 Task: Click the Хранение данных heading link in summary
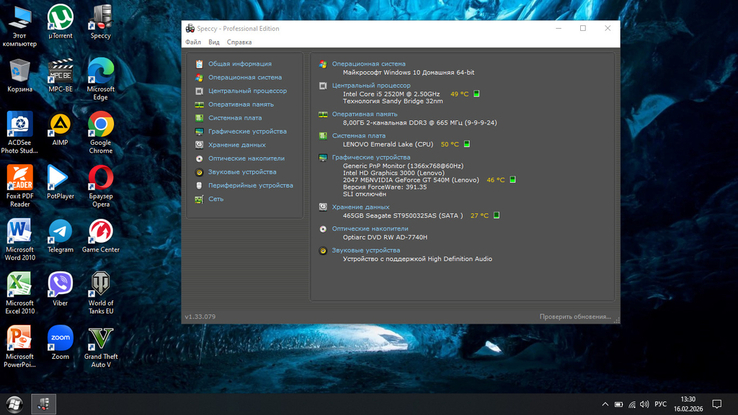click(x=361, y=207)
